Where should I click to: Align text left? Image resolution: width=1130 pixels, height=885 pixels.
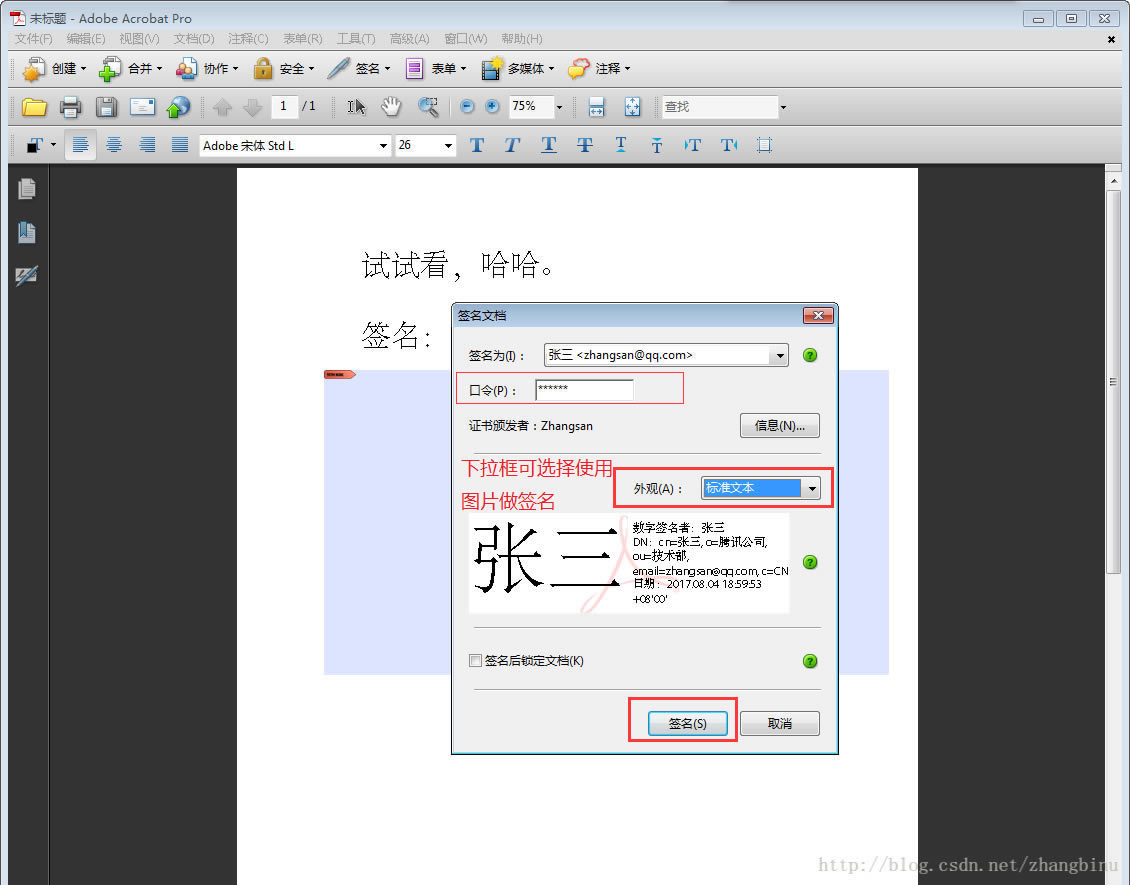80,146
